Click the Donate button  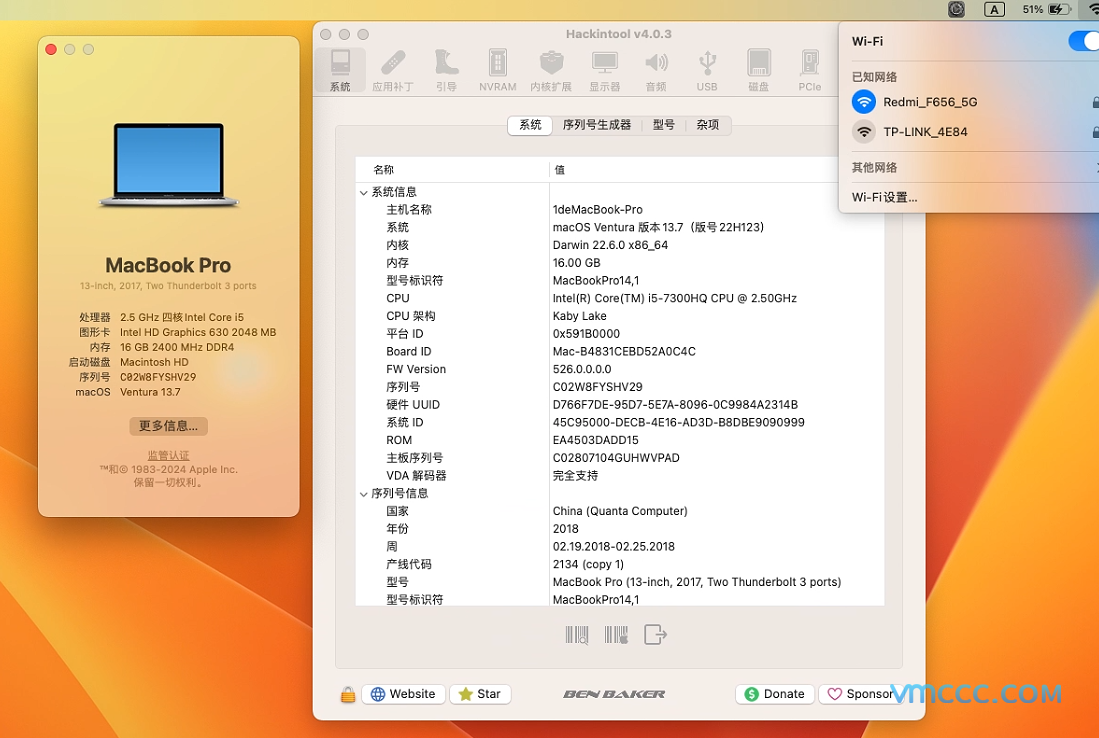point(774,695)
